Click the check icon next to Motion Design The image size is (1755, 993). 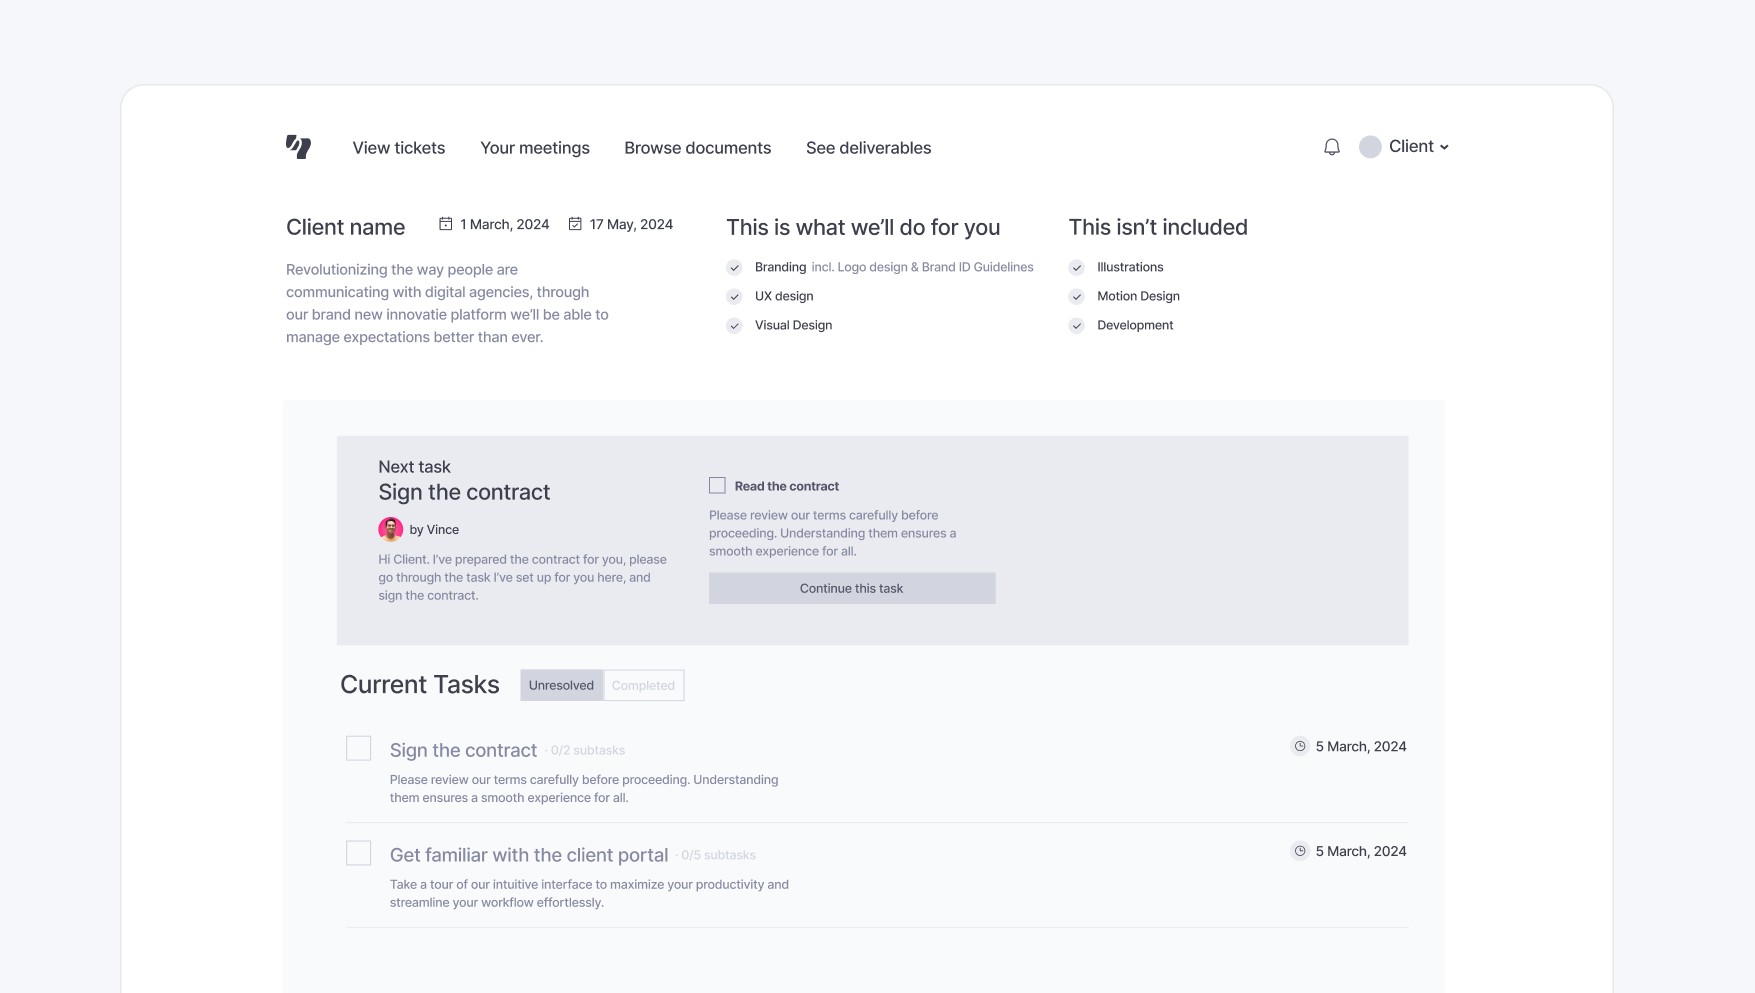[1076, 296]
